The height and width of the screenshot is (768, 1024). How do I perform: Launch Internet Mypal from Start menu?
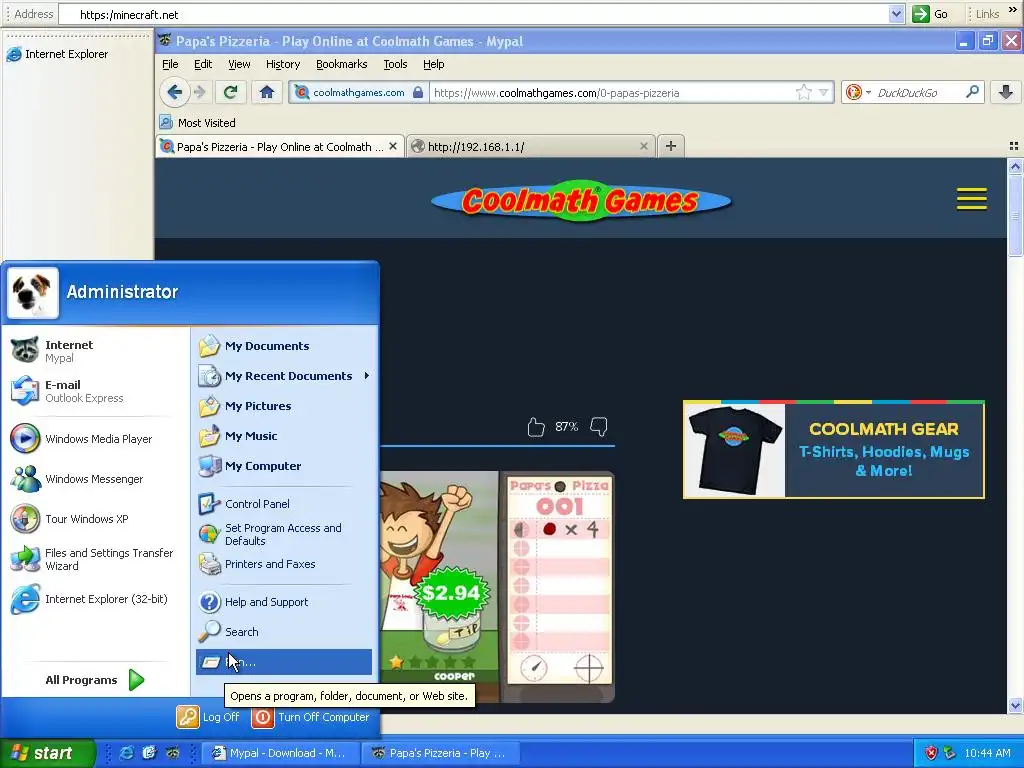click(95, 351)
